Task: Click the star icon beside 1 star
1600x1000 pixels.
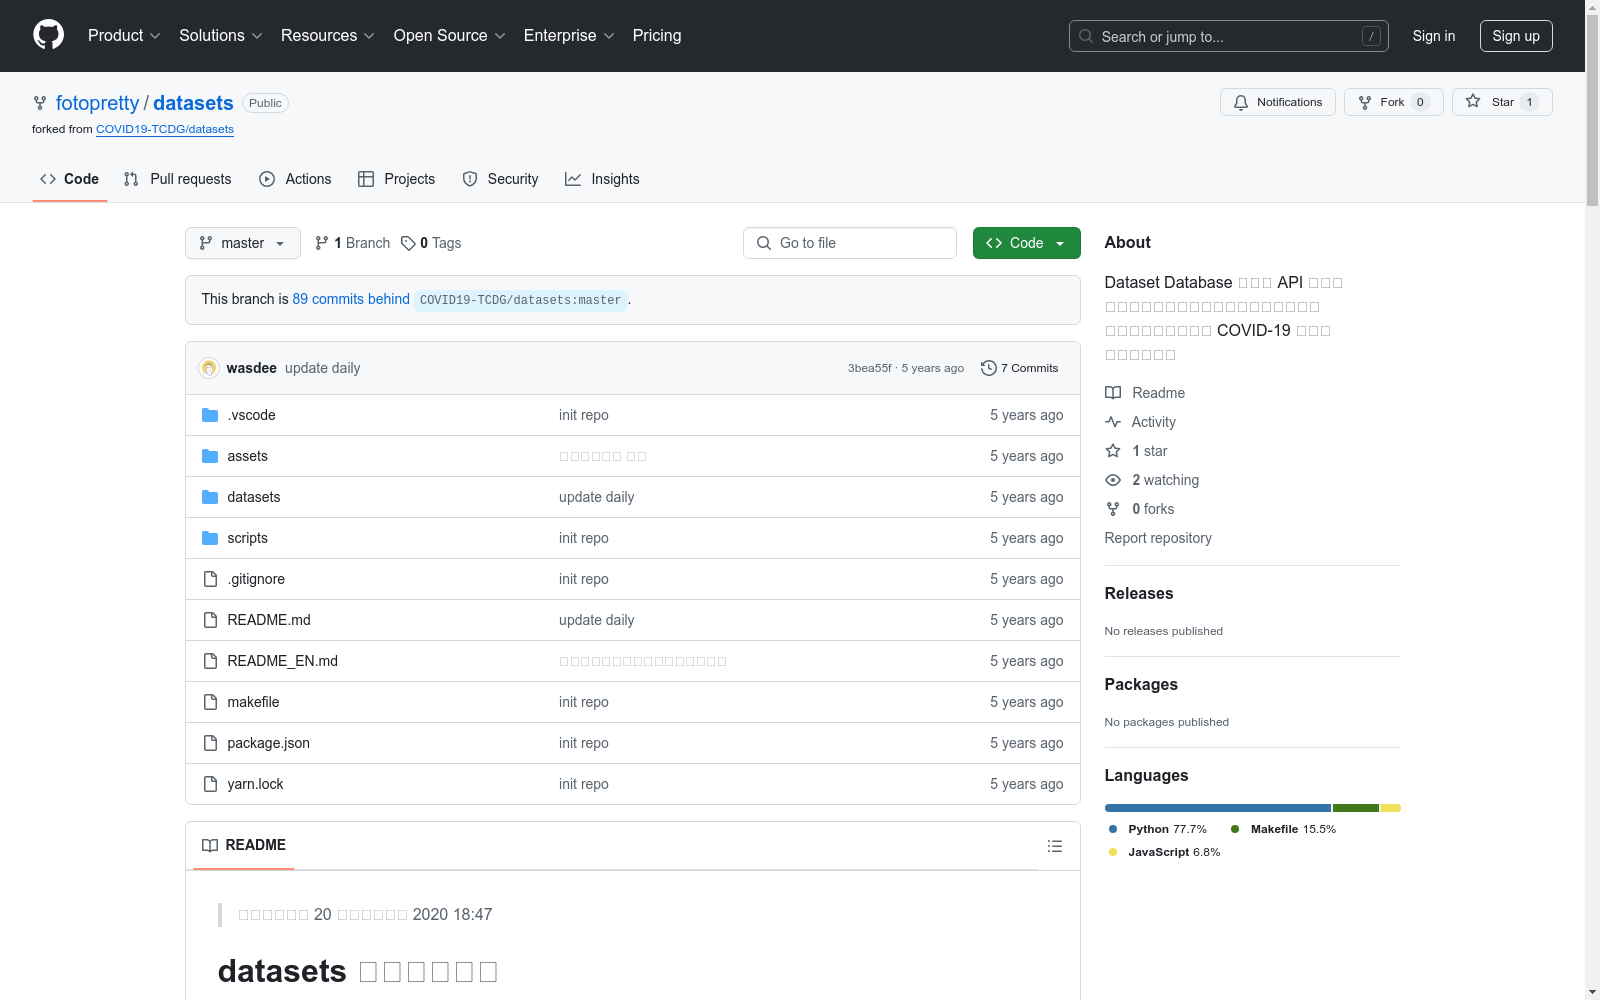Action: coord(1113,451)
